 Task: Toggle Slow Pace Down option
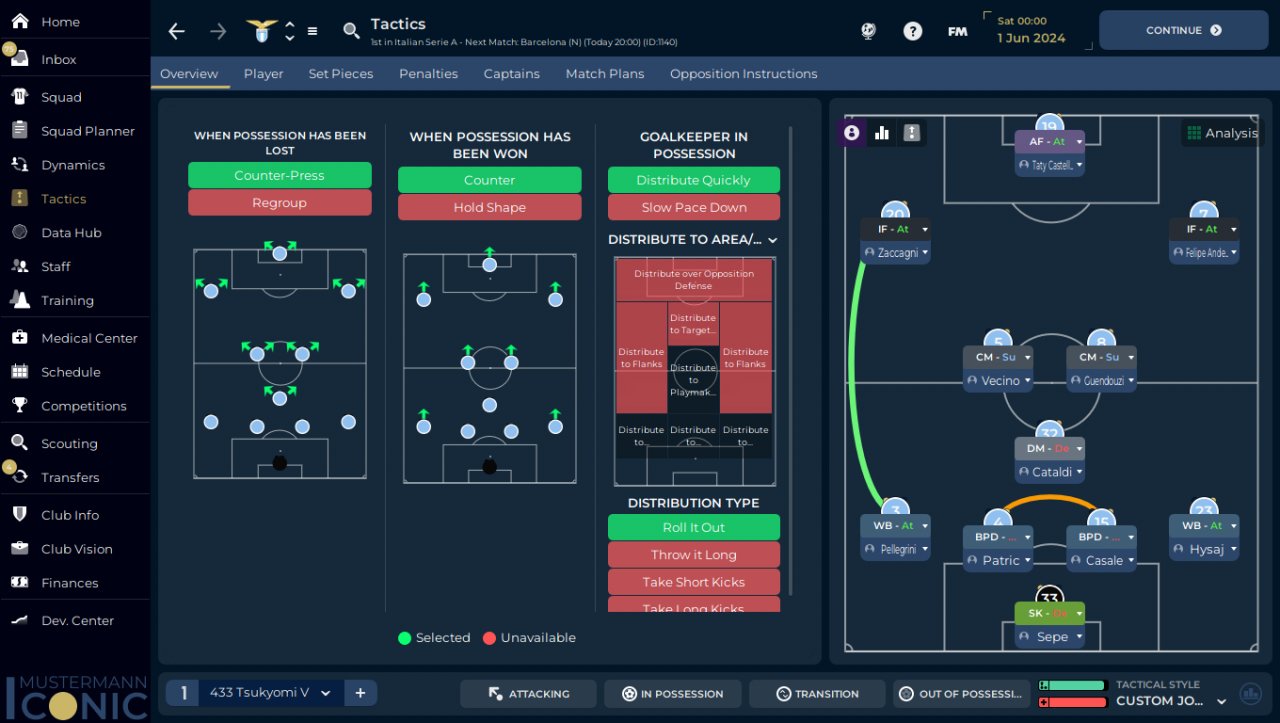694,207
